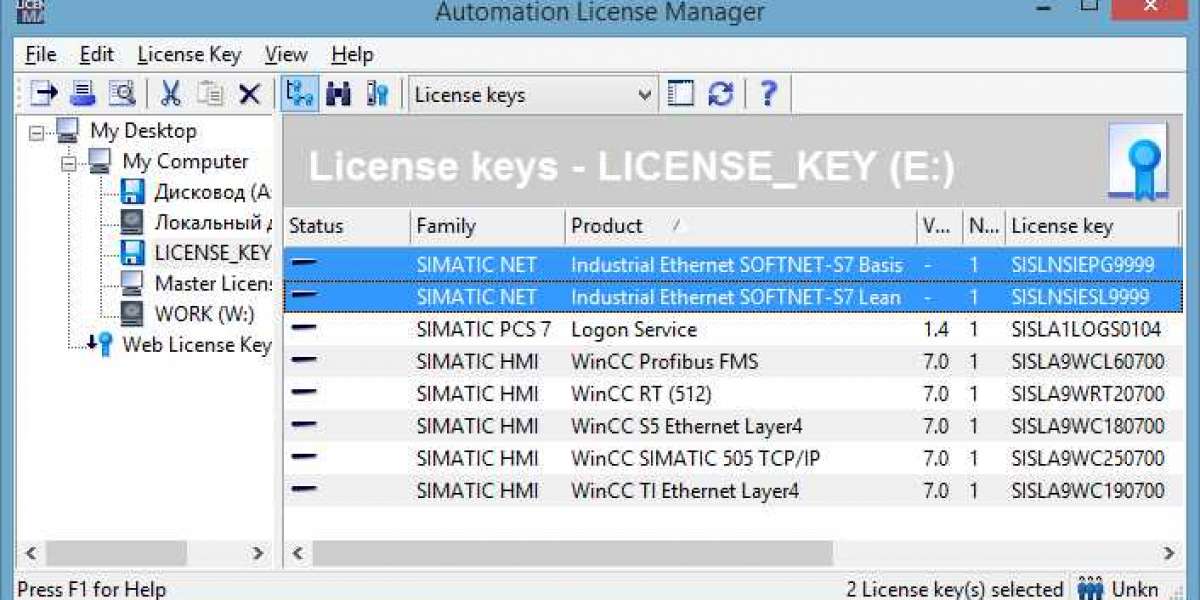This screenshot has height=600, width=1200.
Task: Toggle the split window view icon
Action: [x=681, y=93]
